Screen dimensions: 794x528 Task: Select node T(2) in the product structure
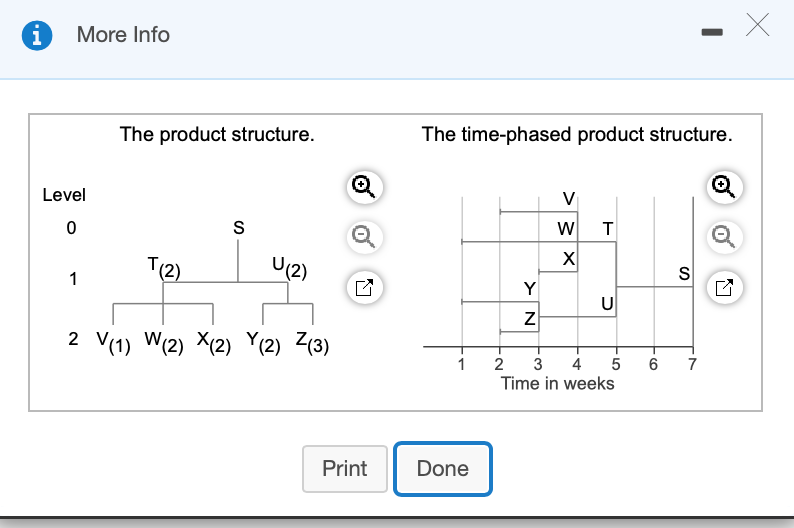(x=163, y=268)
